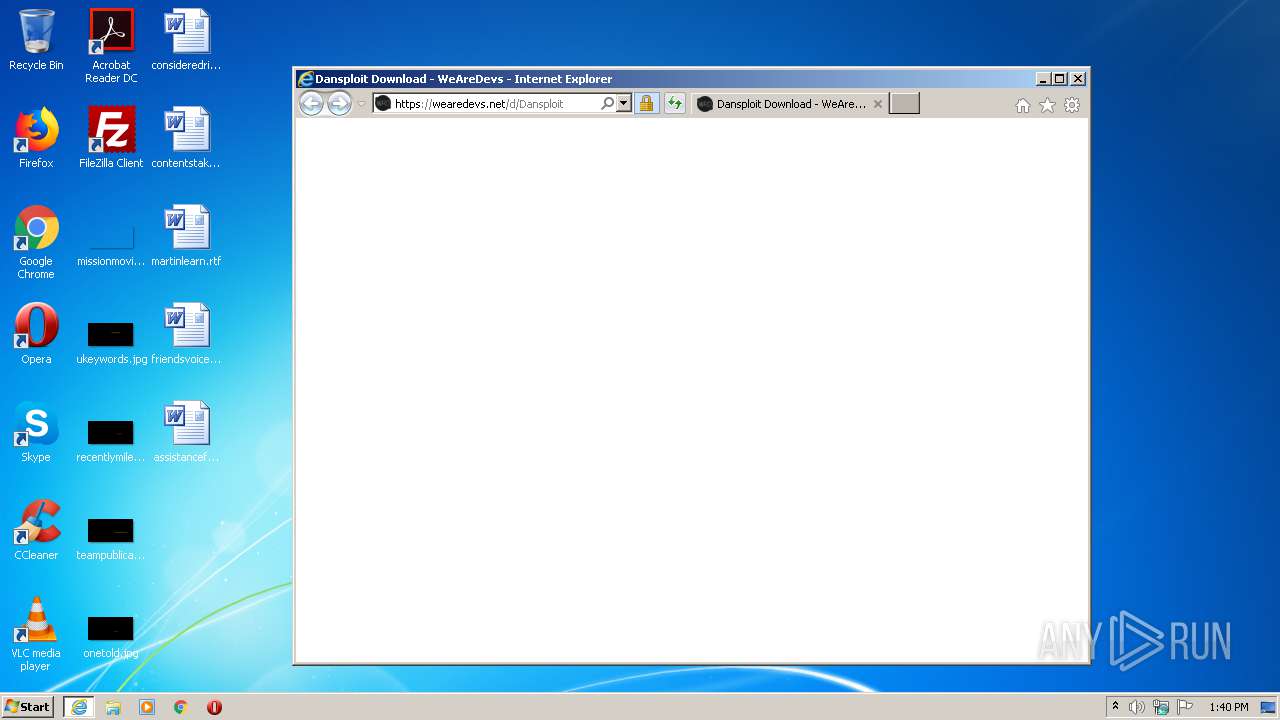Launch VLC media player from desktop
This screenshot has width=1280, height=720.
coord(36,634)
